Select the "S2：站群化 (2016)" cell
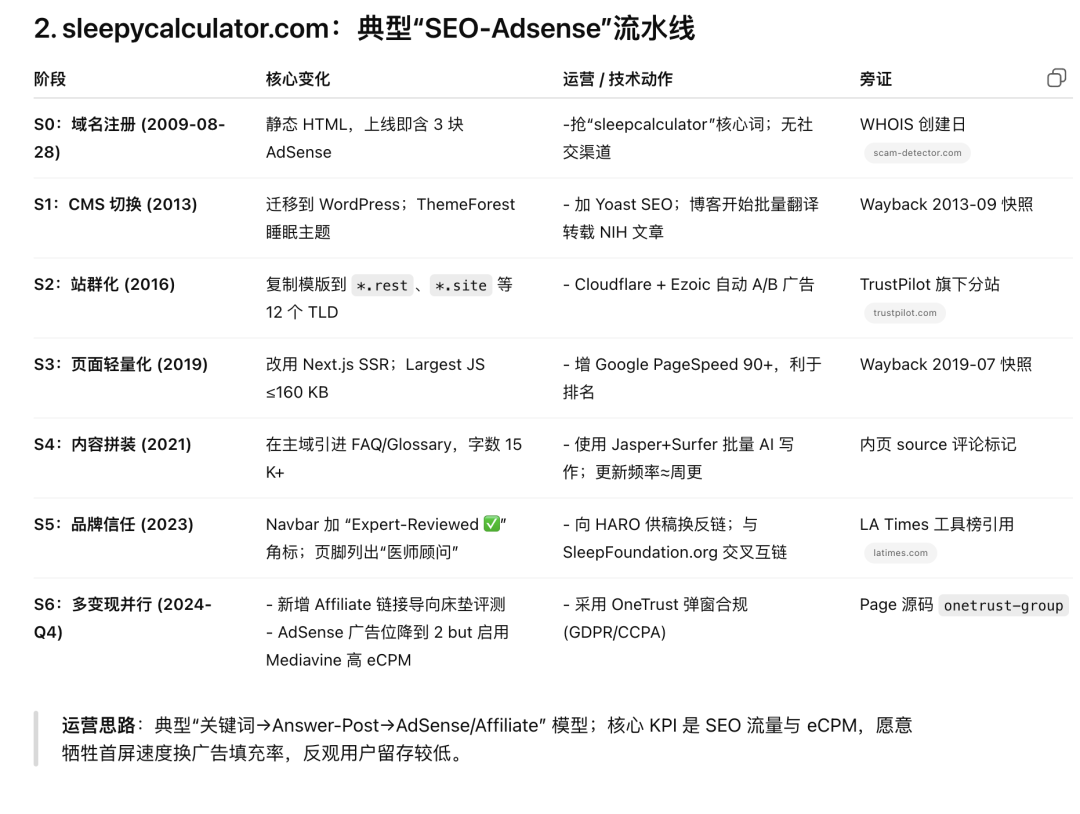 pos(105,284)
